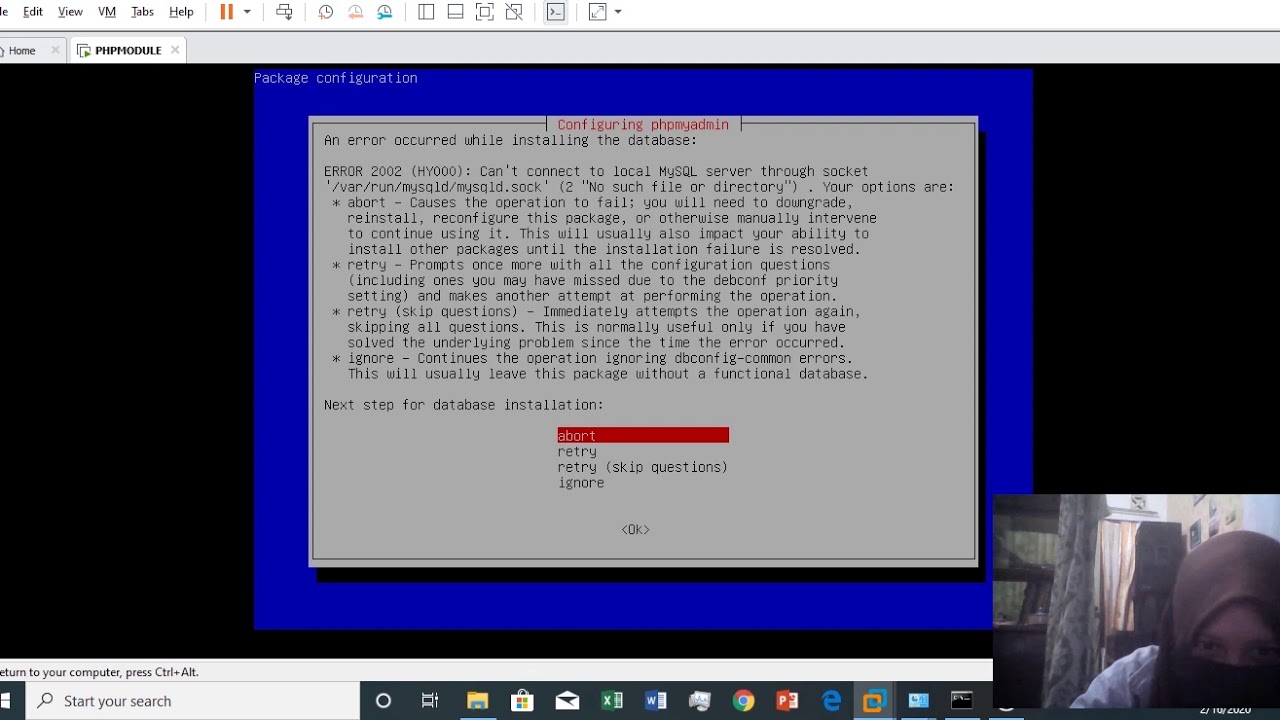The height and width of the screenshot is (720, 1280).
Task: Click the Start your search box
Action: (x=193, y=701)
